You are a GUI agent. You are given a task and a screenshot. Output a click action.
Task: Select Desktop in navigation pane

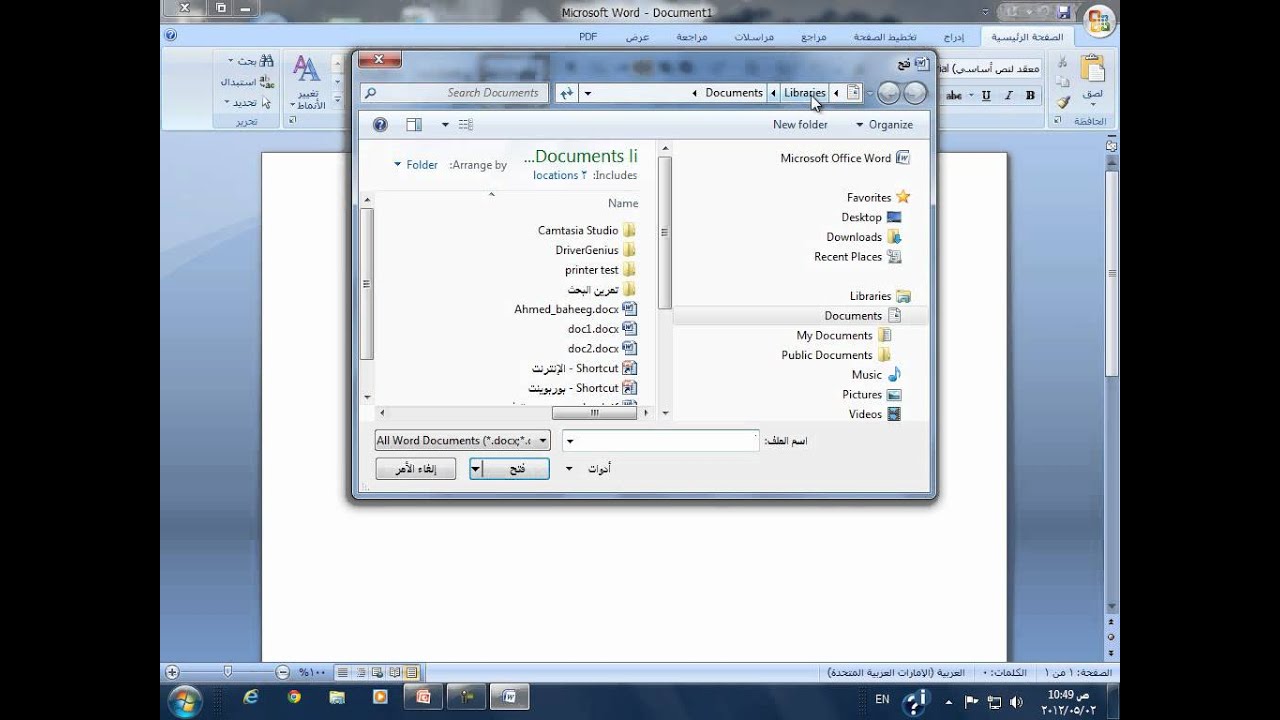point(871,217)
